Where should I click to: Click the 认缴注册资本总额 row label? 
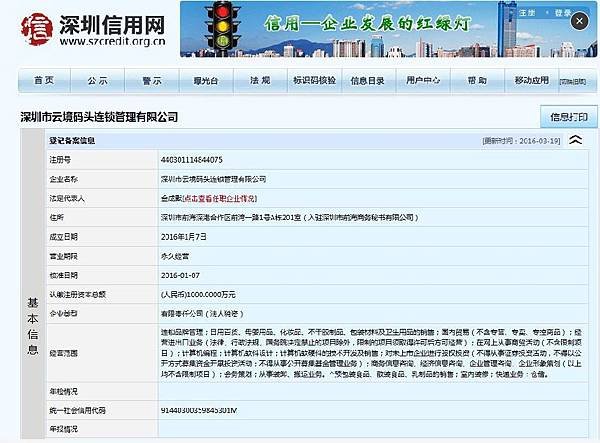pyautogui.click(x=78, y=294)
